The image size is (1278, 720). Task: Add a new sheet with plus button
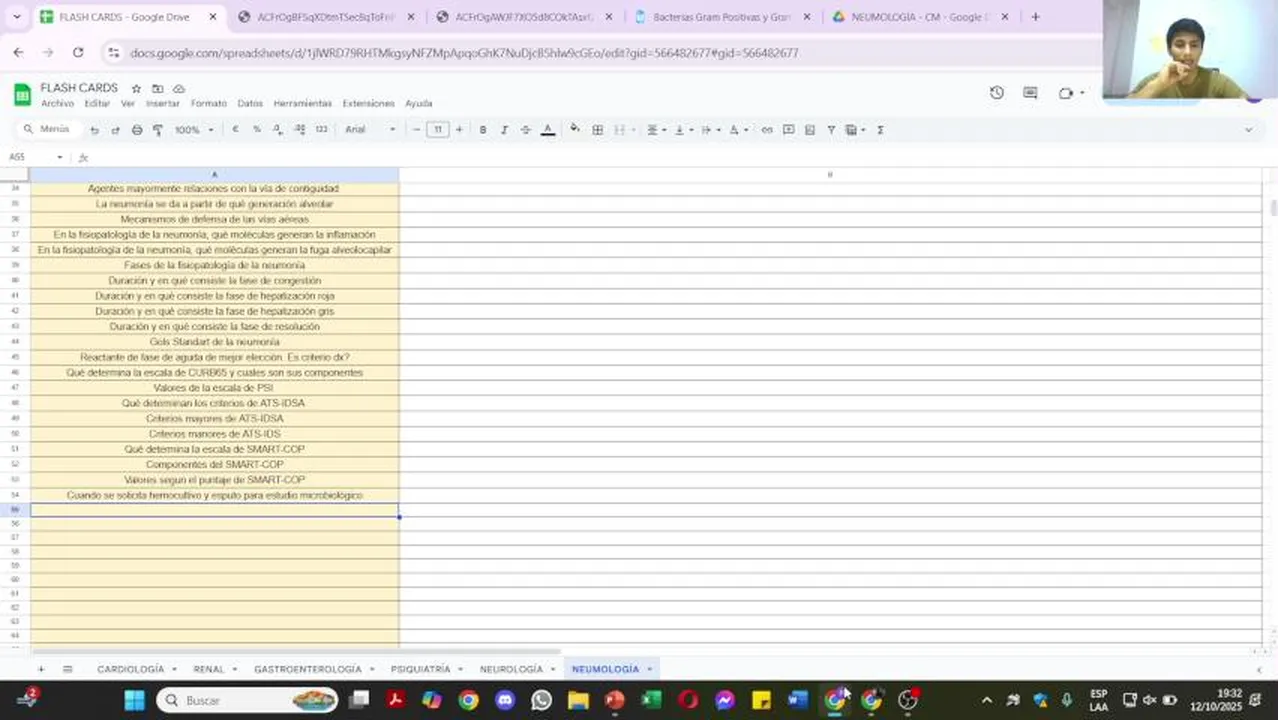(41, 669)
